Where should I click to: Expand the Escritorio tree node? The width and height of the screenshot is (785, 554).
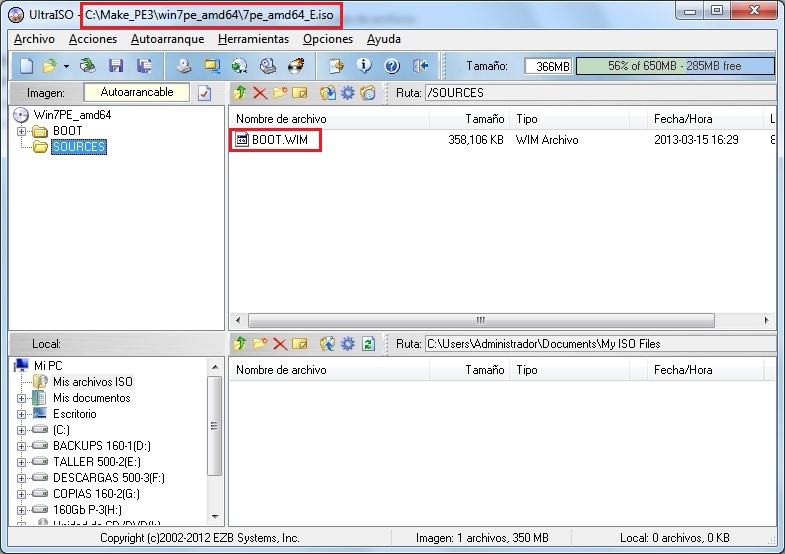pos(22,414)
